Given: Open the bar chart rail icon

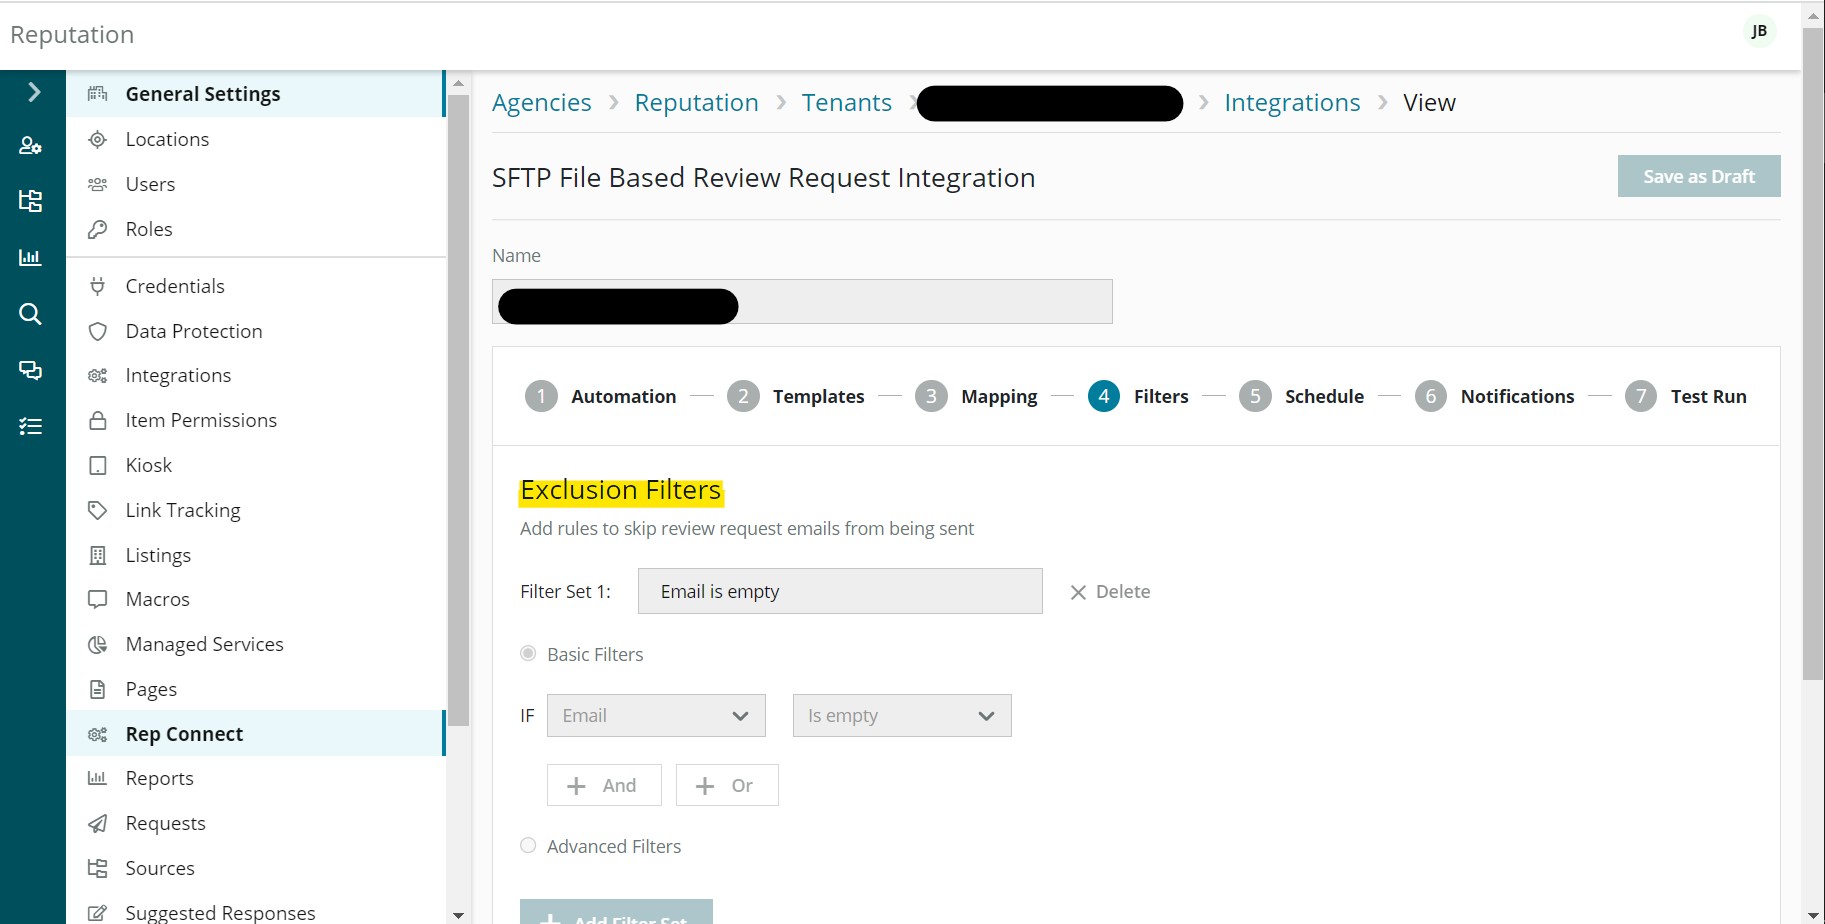Looking at the screenshot, I should [31, 257].
